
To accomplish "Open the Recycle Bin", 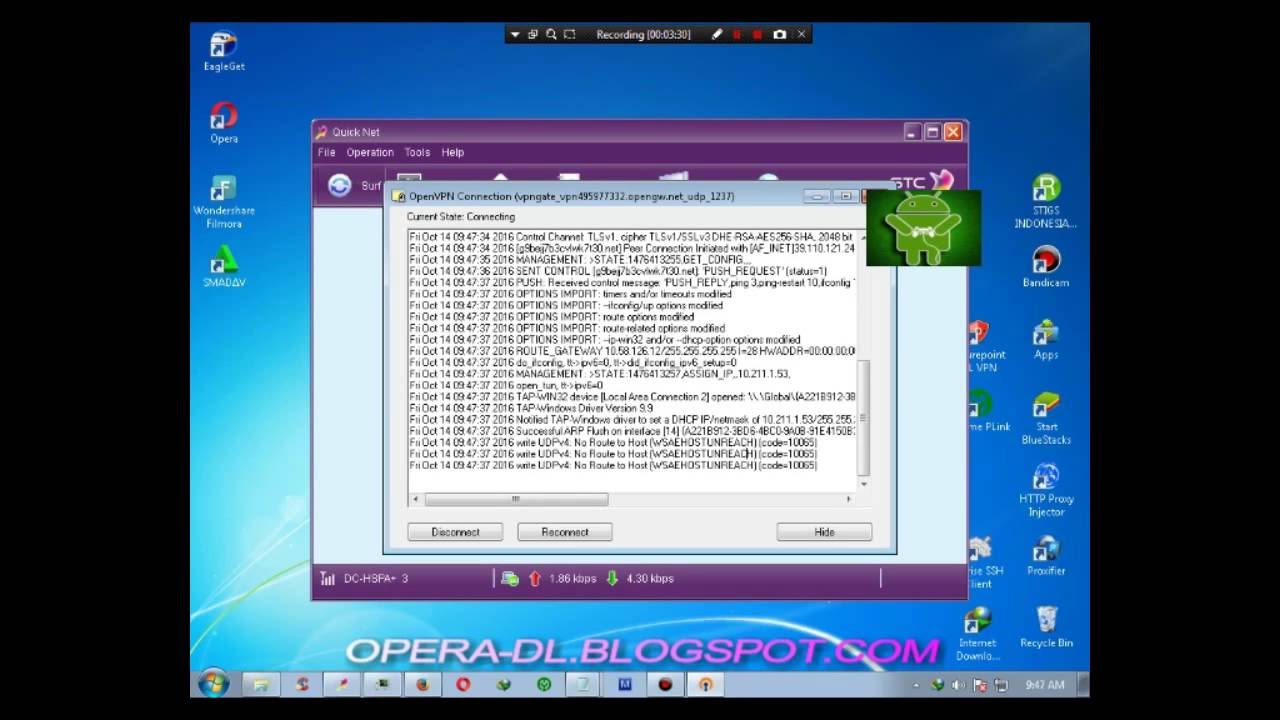I will 1046,628.
